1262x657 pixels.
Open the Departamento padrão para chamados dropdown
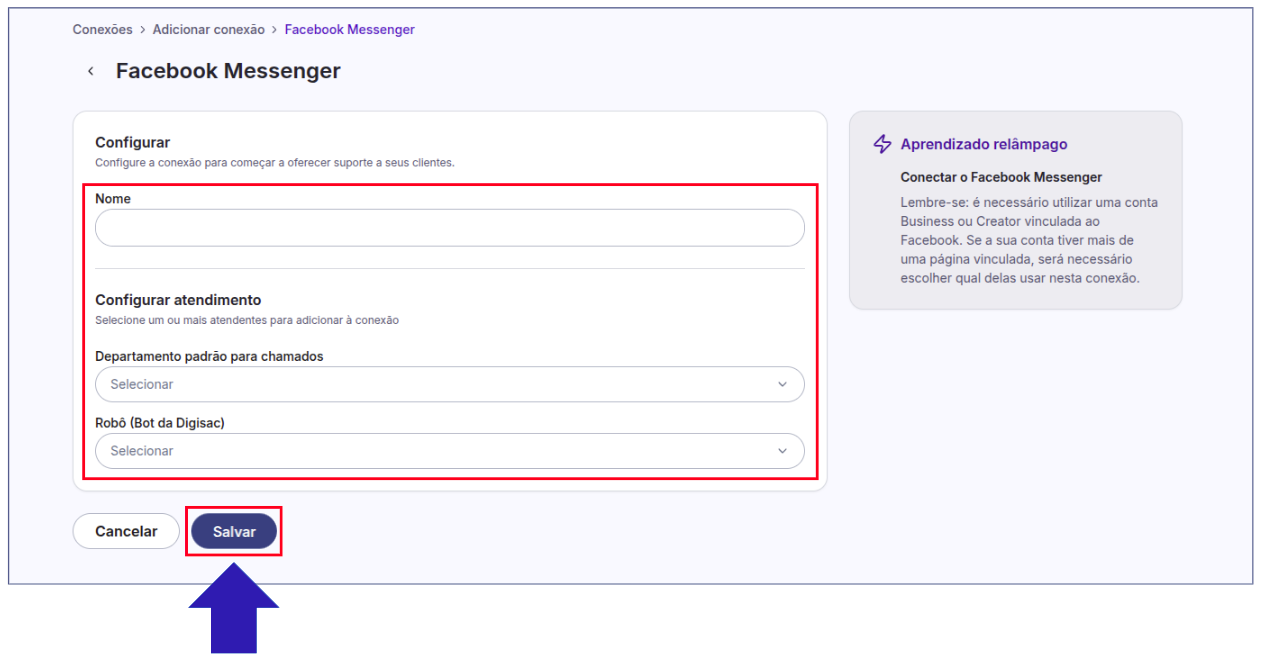click(x=449, y=384)
